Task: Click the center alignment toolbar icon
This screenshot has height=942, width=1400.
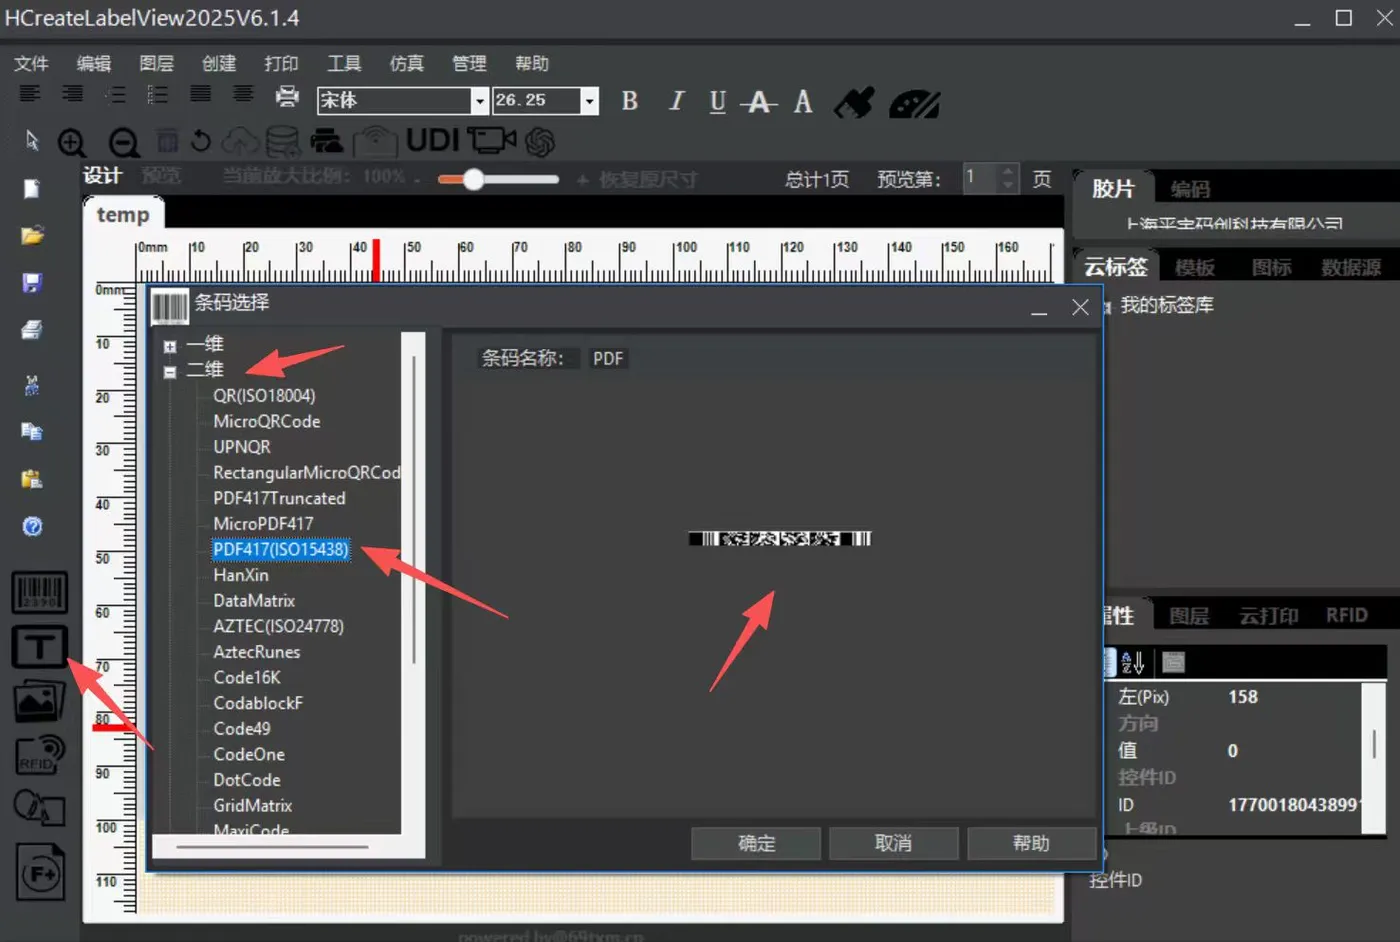Action: 243,94
